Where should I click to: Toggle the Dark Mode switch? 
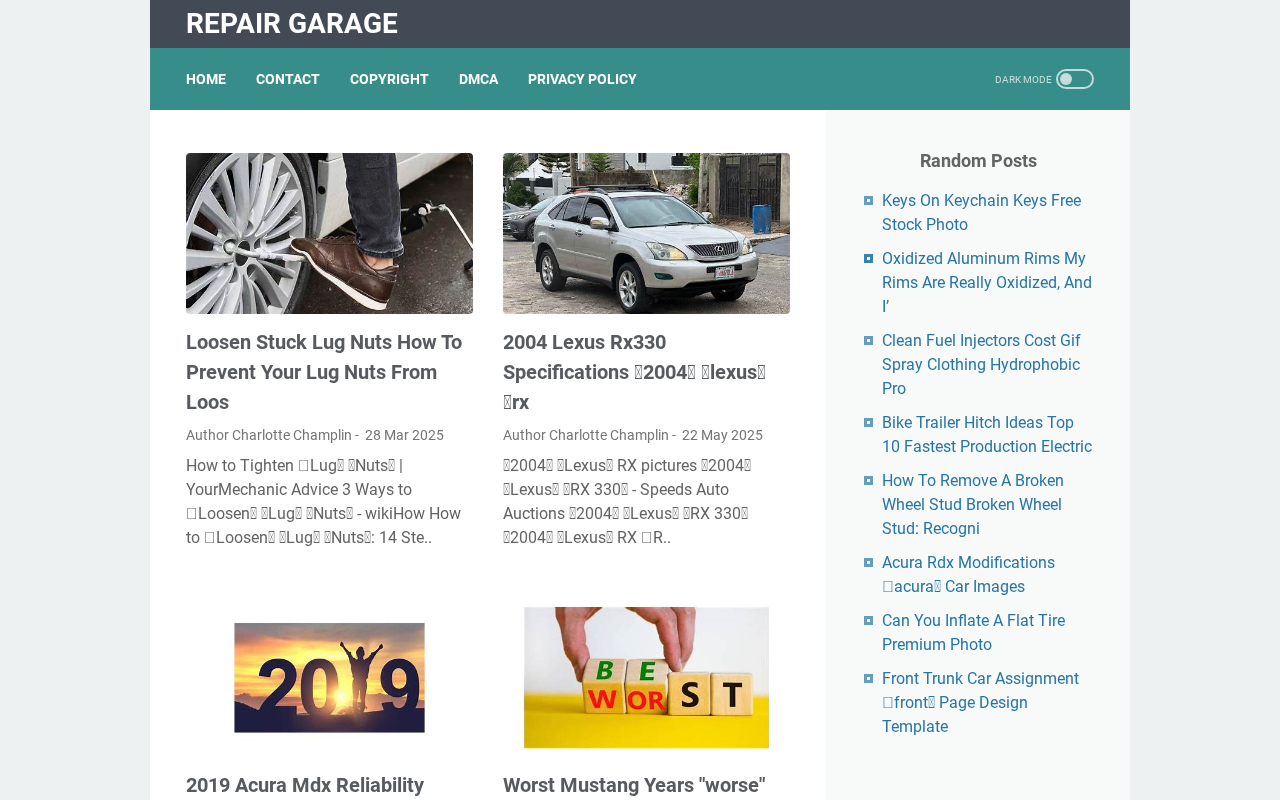coord(1075,79)
